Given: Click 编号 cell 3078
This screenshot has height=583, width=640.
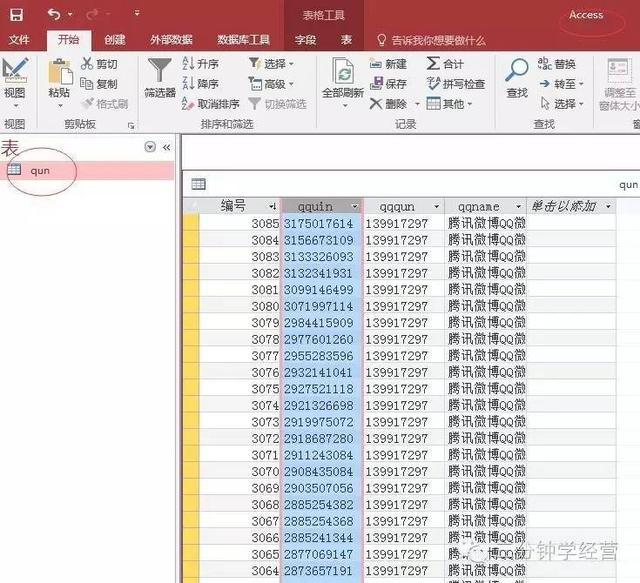Looking at the screenshot, I should click(x=240, y=339).
